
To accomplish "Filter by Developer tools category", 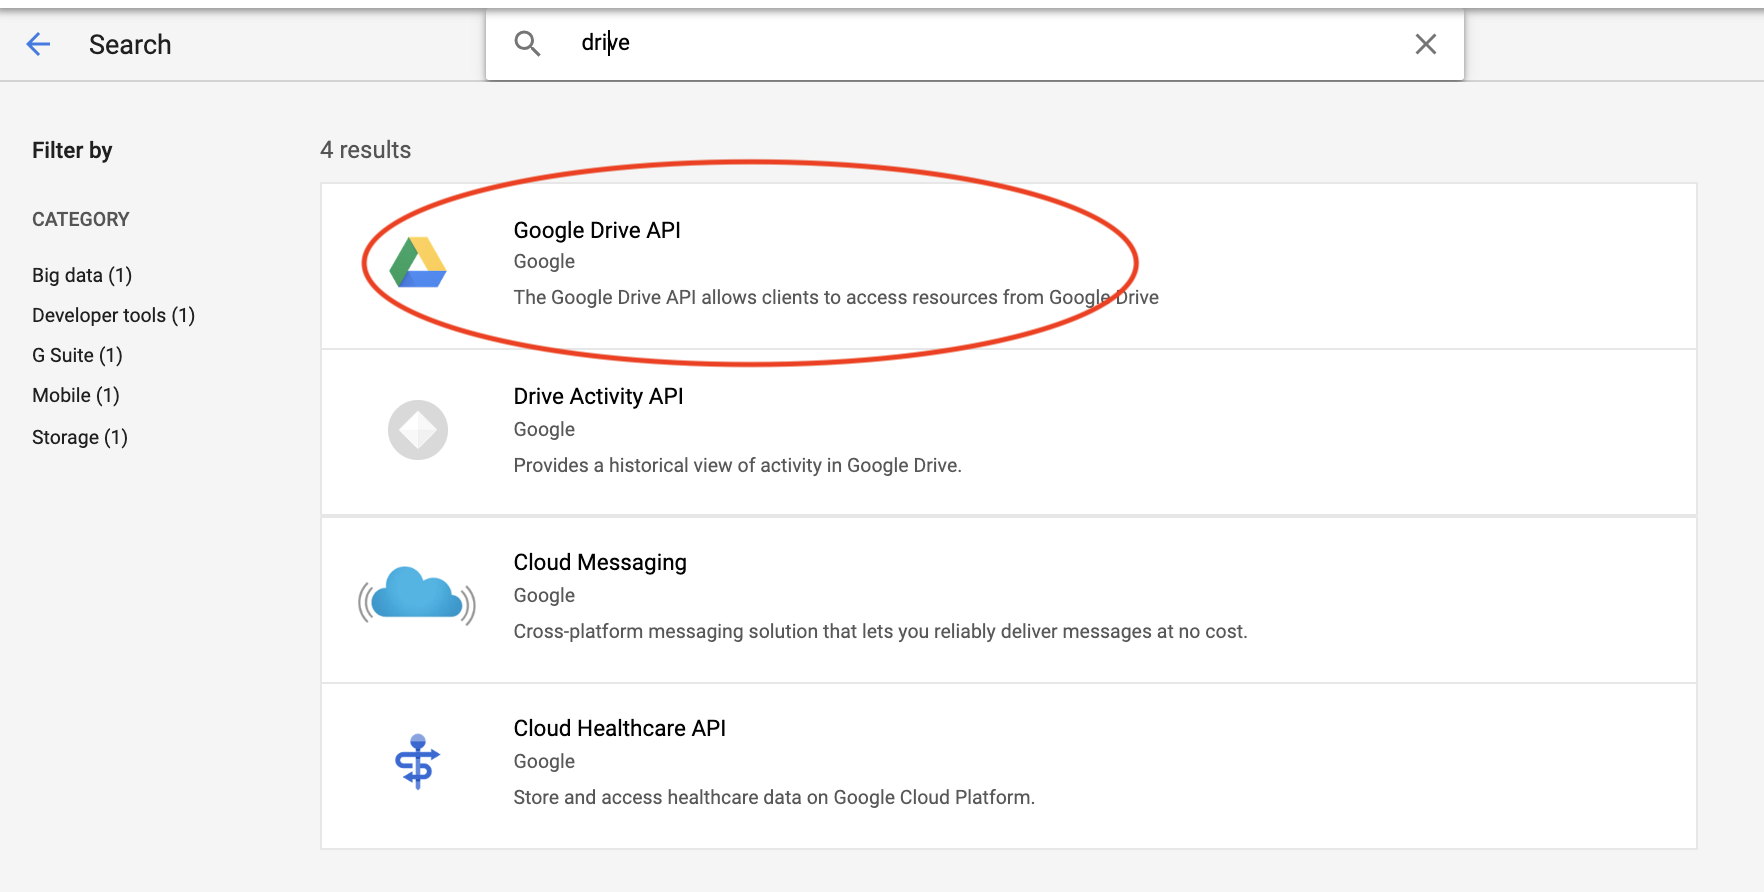I will [113, 315].
